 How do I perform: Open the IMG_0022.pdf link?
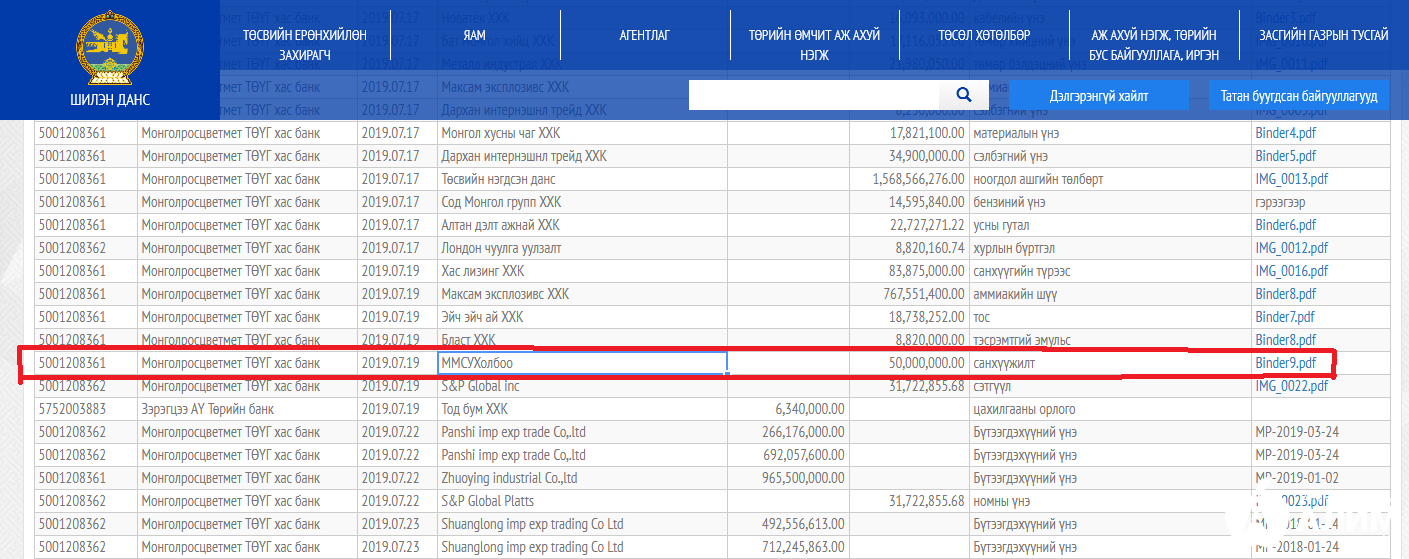click(1291, 386)
